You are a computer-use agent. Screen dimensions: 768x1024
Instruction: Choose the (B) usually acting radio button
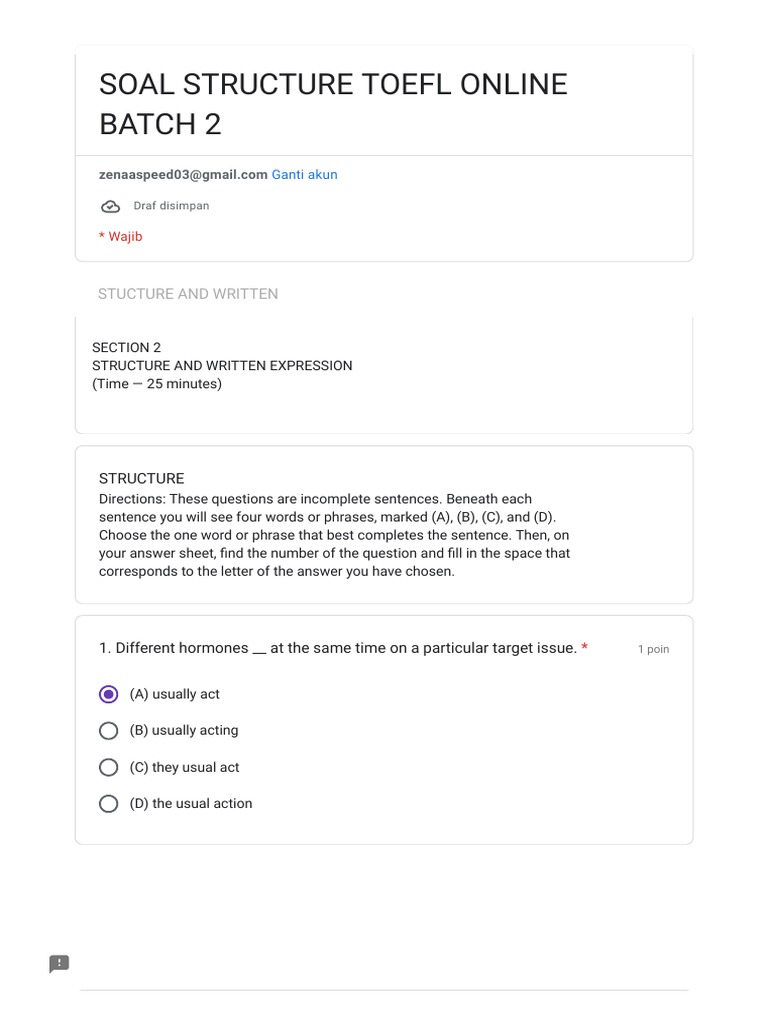coord(109,731)
